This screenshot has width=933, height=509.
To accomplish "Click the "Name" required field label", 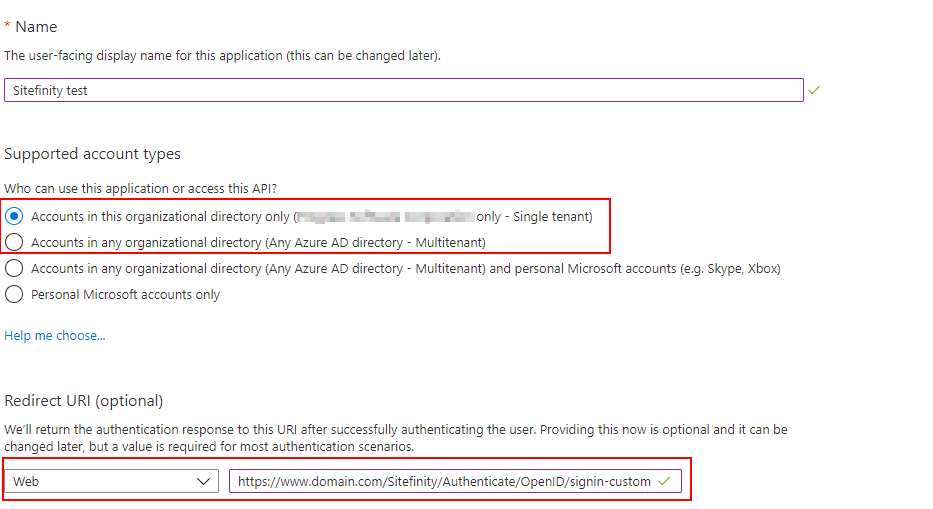I will tap(36, 27).
